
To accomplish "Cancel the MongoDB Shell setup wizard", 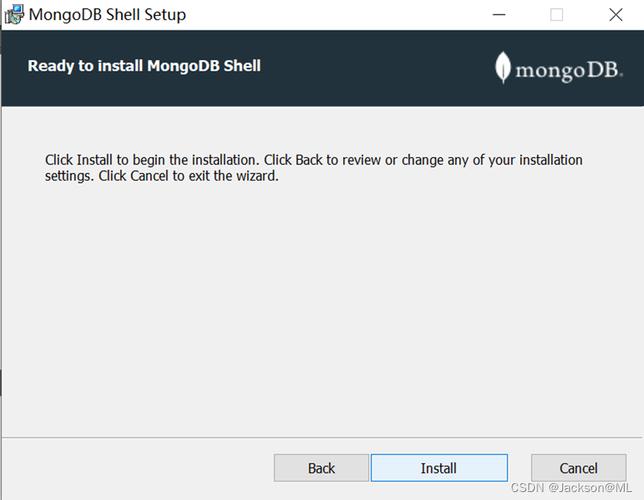I will pyautogui.click(x=578, y=468).
